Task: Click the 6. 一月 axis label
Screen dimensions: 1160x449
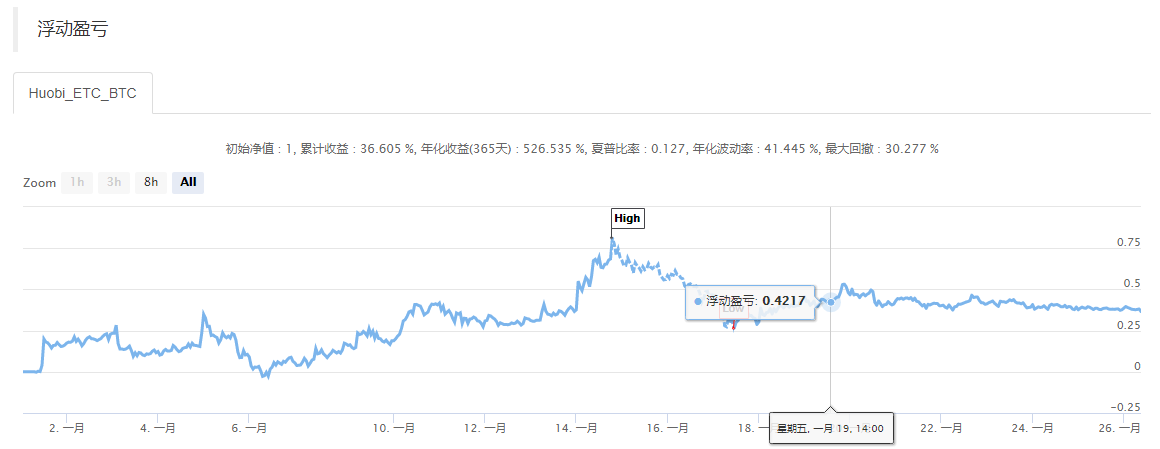Action: [248, 428]
